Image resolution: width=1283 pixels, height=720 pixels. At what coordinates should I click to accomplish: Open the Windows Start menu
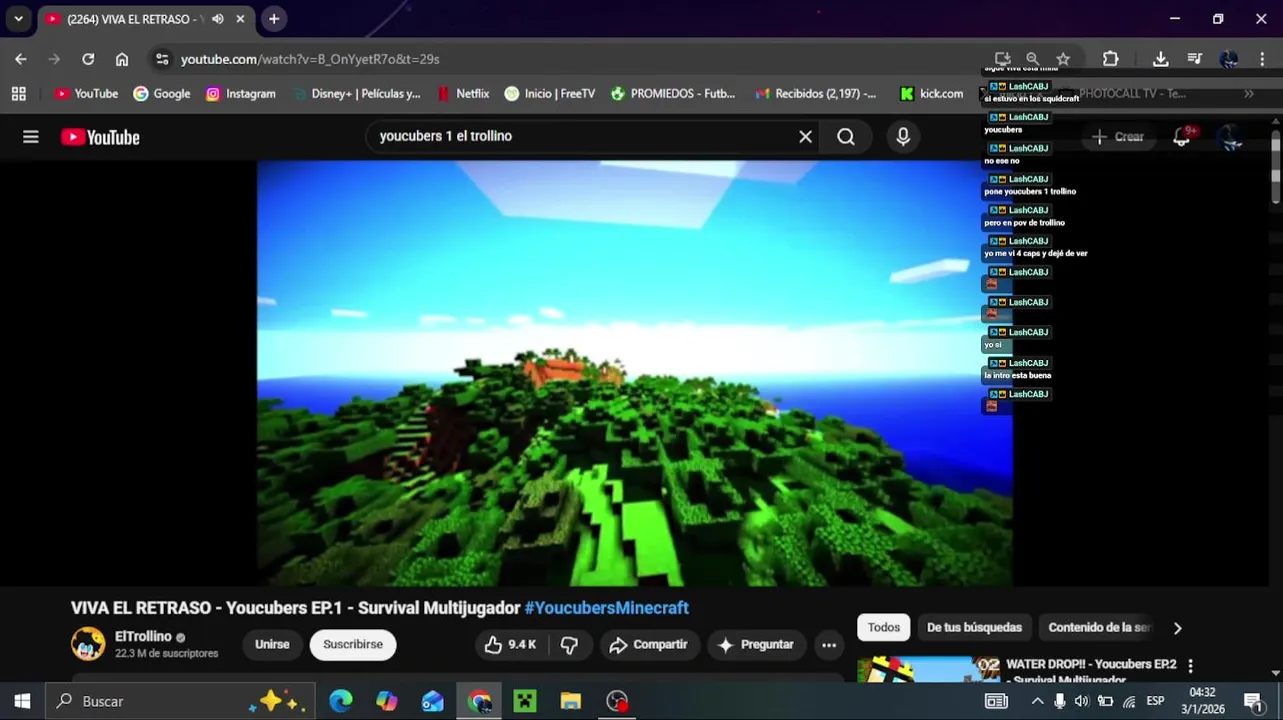(22, 701)
